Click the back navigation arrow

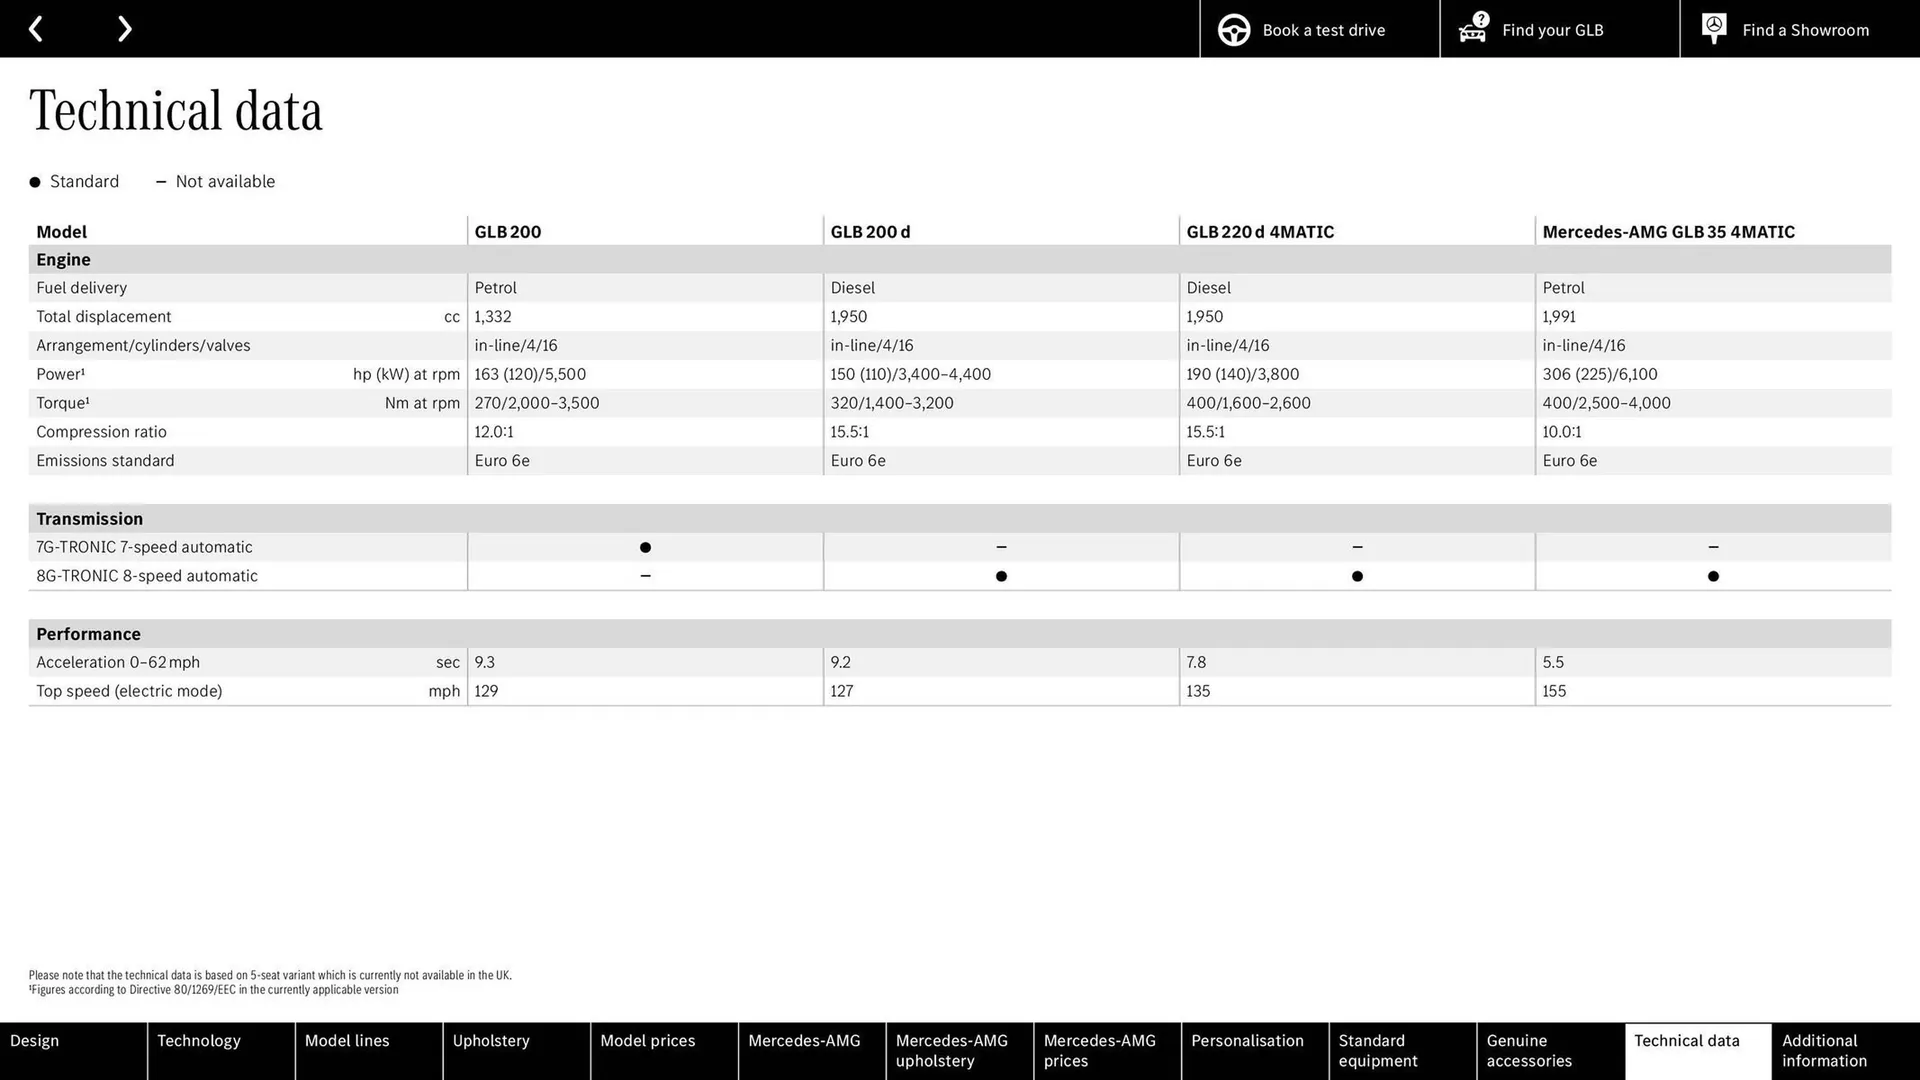36,28
